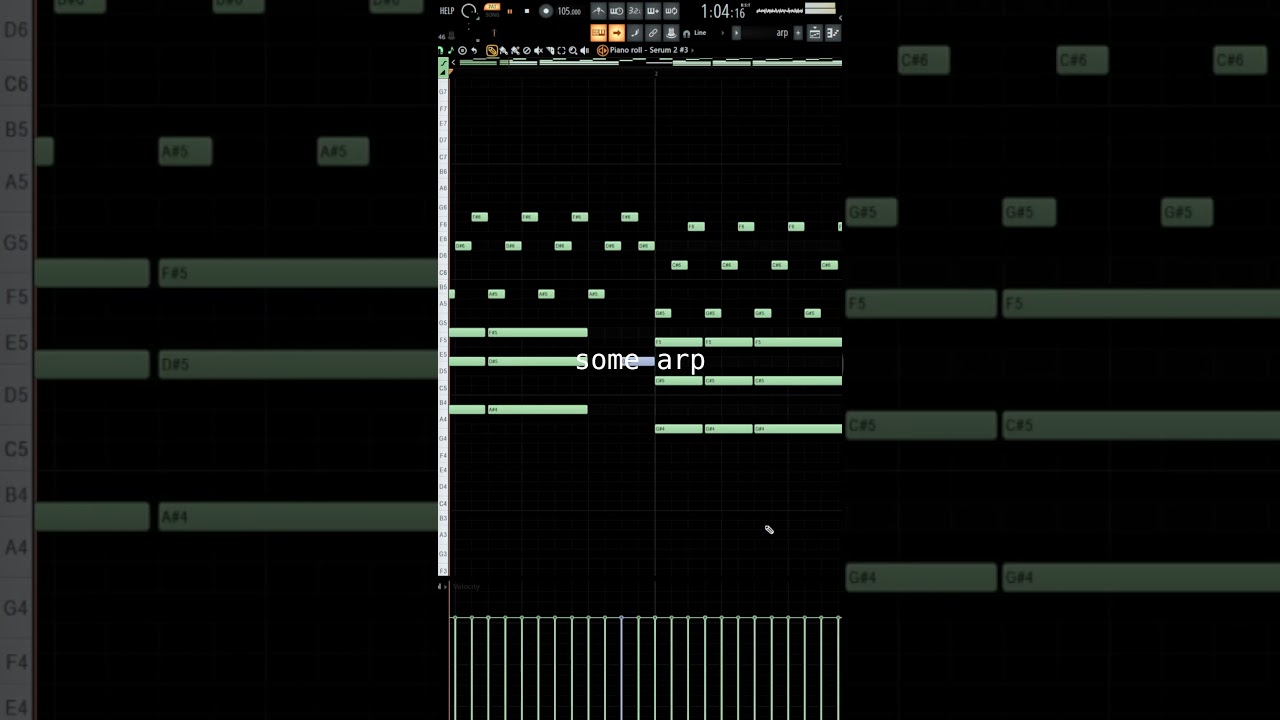Click the first velocity bar in velocity lane
Image resolution: width=1280 pixels, height=720 pixels.
pos(455,667)
